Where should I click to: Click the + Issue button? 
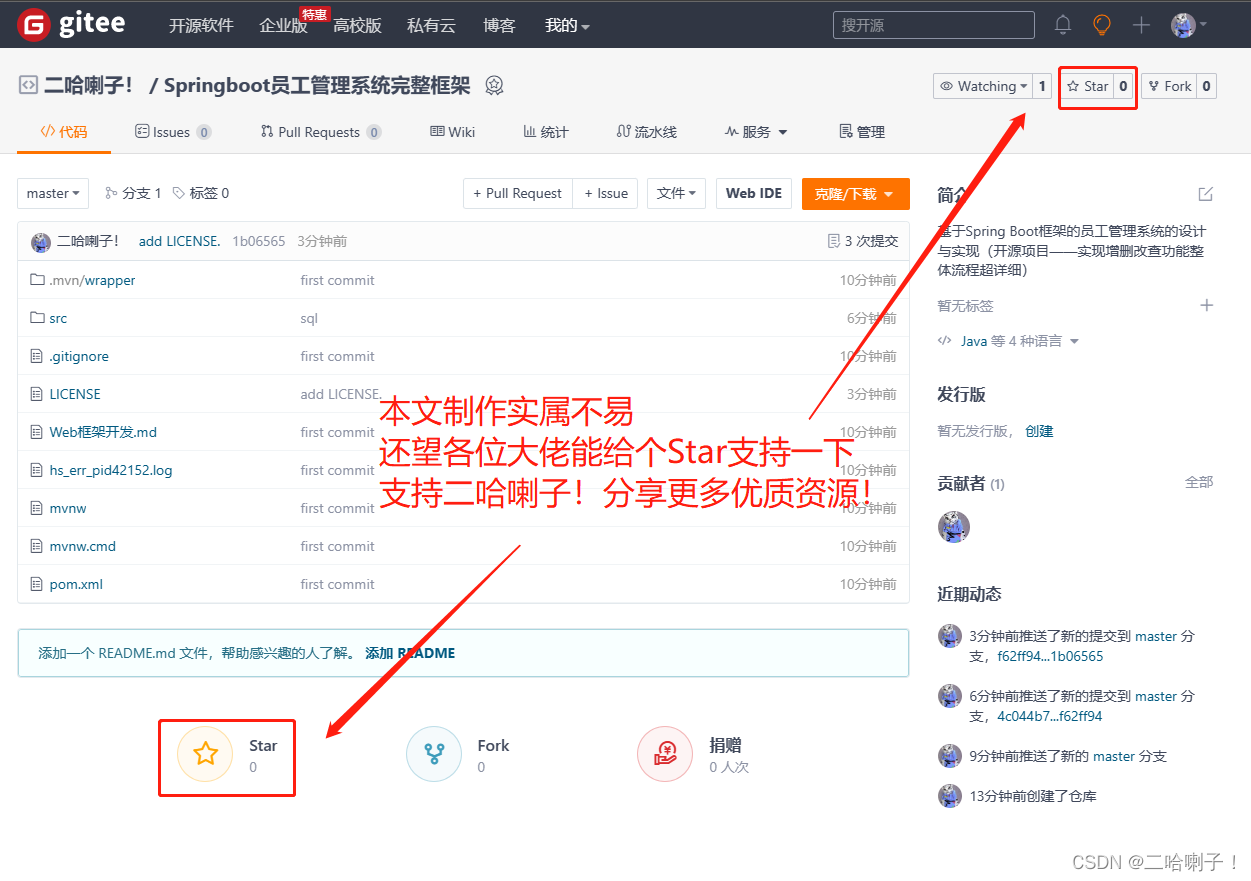coord(606,193)
